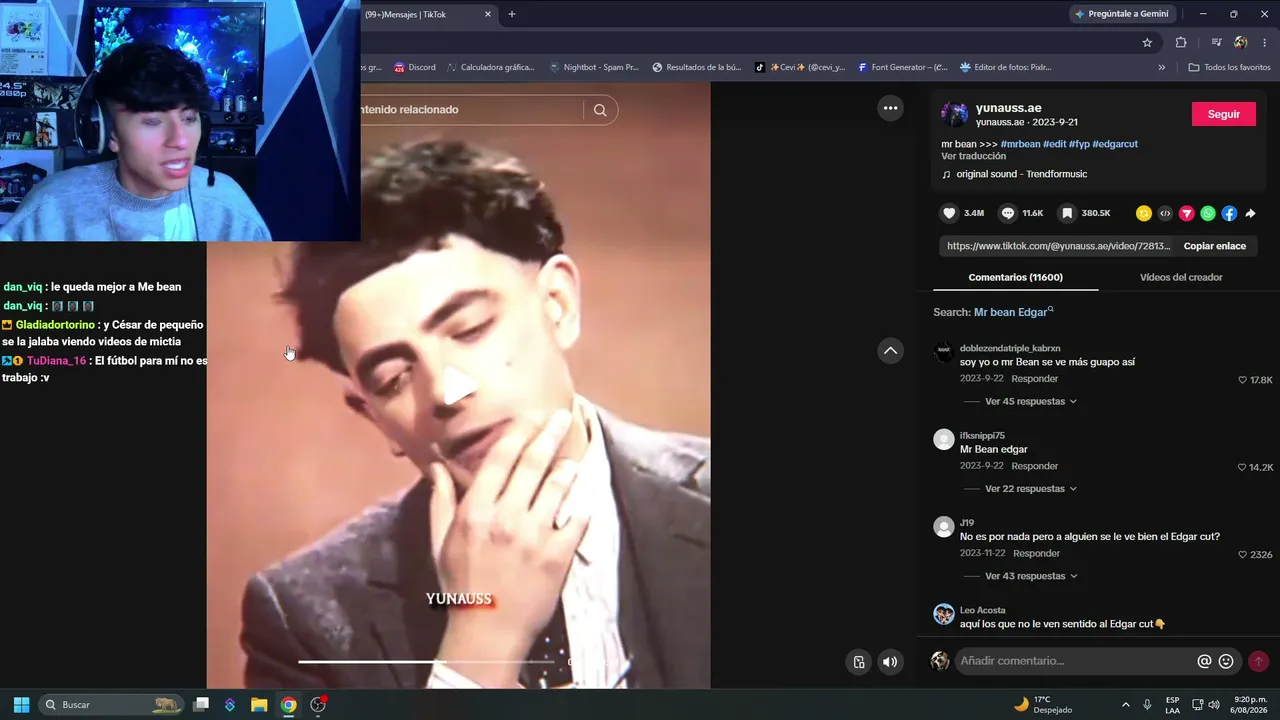Screen dimensions: 1280x720
Task: Open the Chrome extensions puzzle icon
Action: click(1181, 42)
